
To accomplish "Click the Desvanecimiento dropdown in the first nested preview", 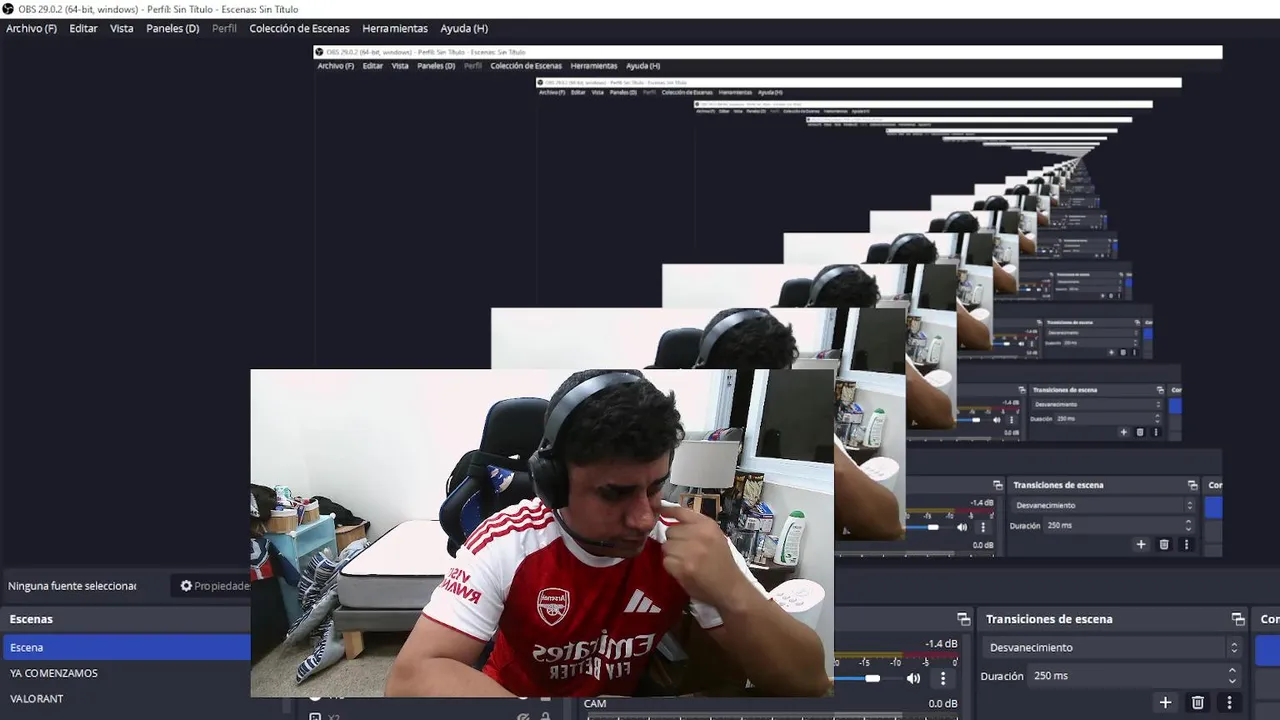I will pyautogui.click(x=1101, y=505).
